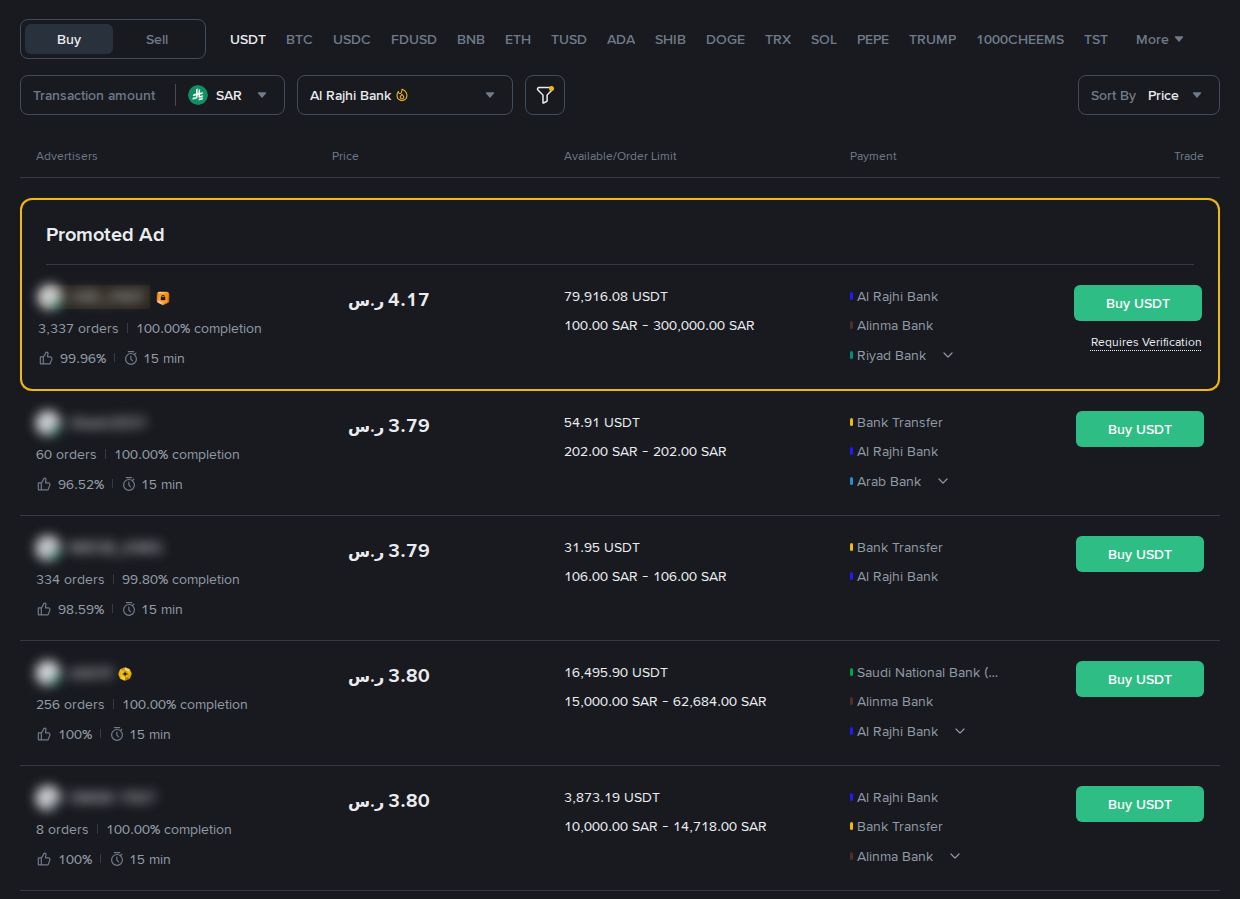Select the PEPE coin tab
1240x899 pixels.
click(x=873, y=39)
